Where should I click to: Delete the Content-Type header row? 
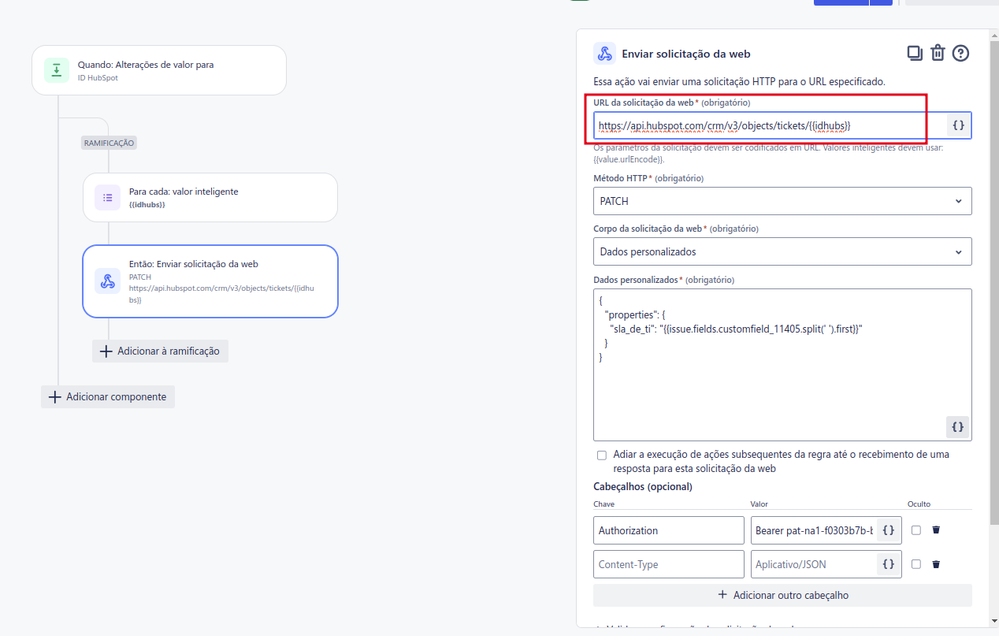pyautogui.click(x=936, y=564)
